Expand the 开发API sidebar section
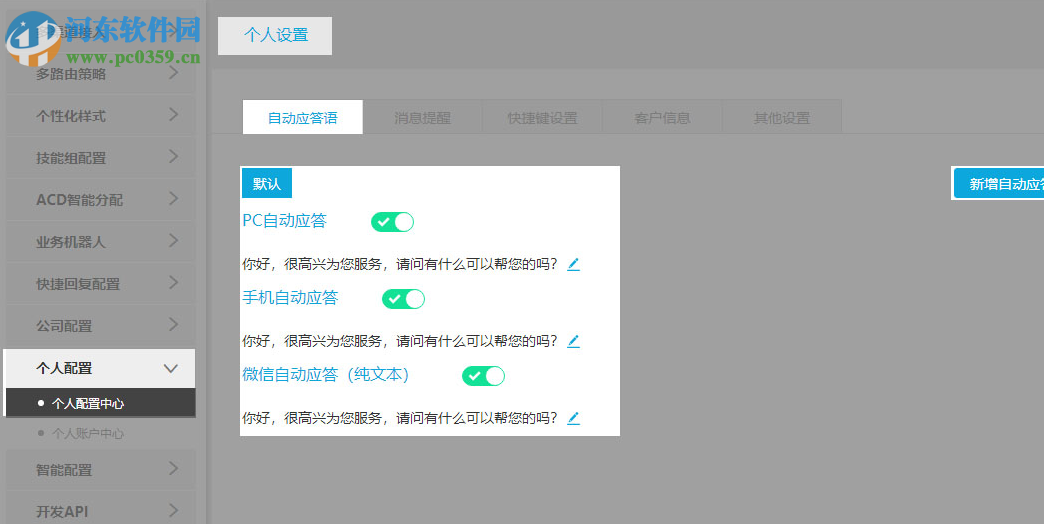 pos(101,511)
